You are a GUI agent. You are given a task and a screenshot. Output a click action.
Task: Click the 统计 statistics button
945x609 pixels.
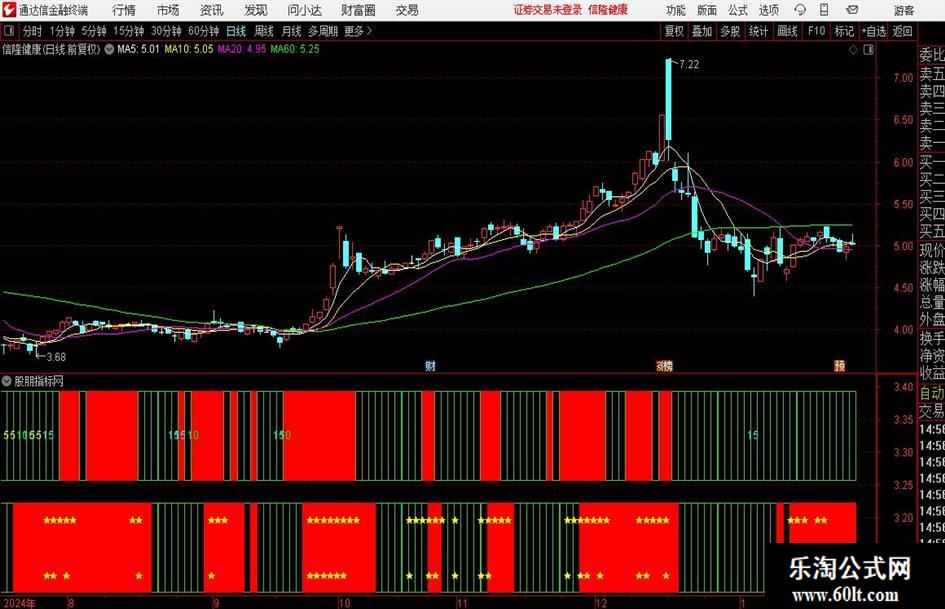coord(758,31)
